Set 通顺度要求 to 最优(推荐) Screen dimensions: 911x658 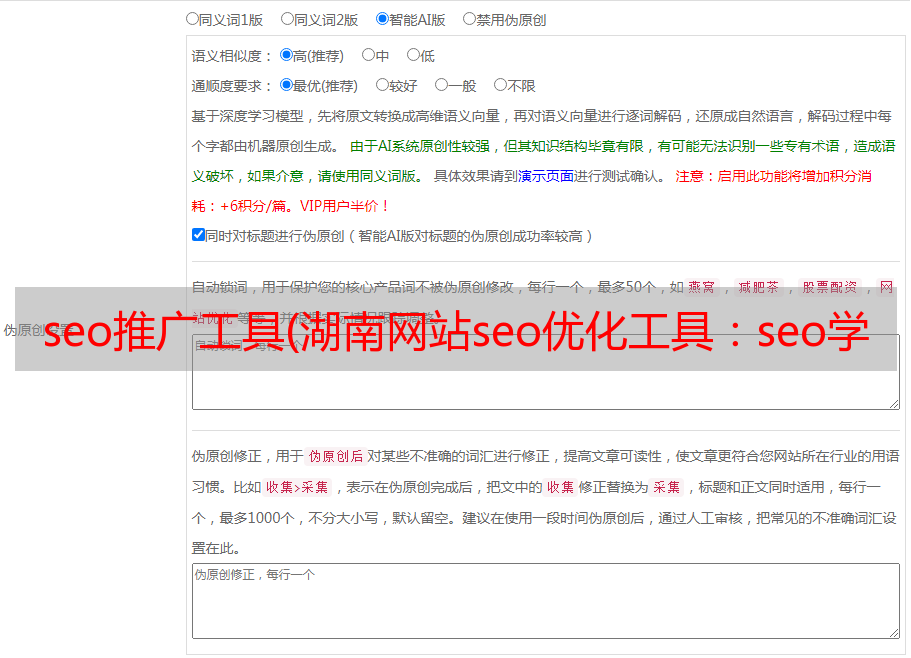(x=286, y=85)
